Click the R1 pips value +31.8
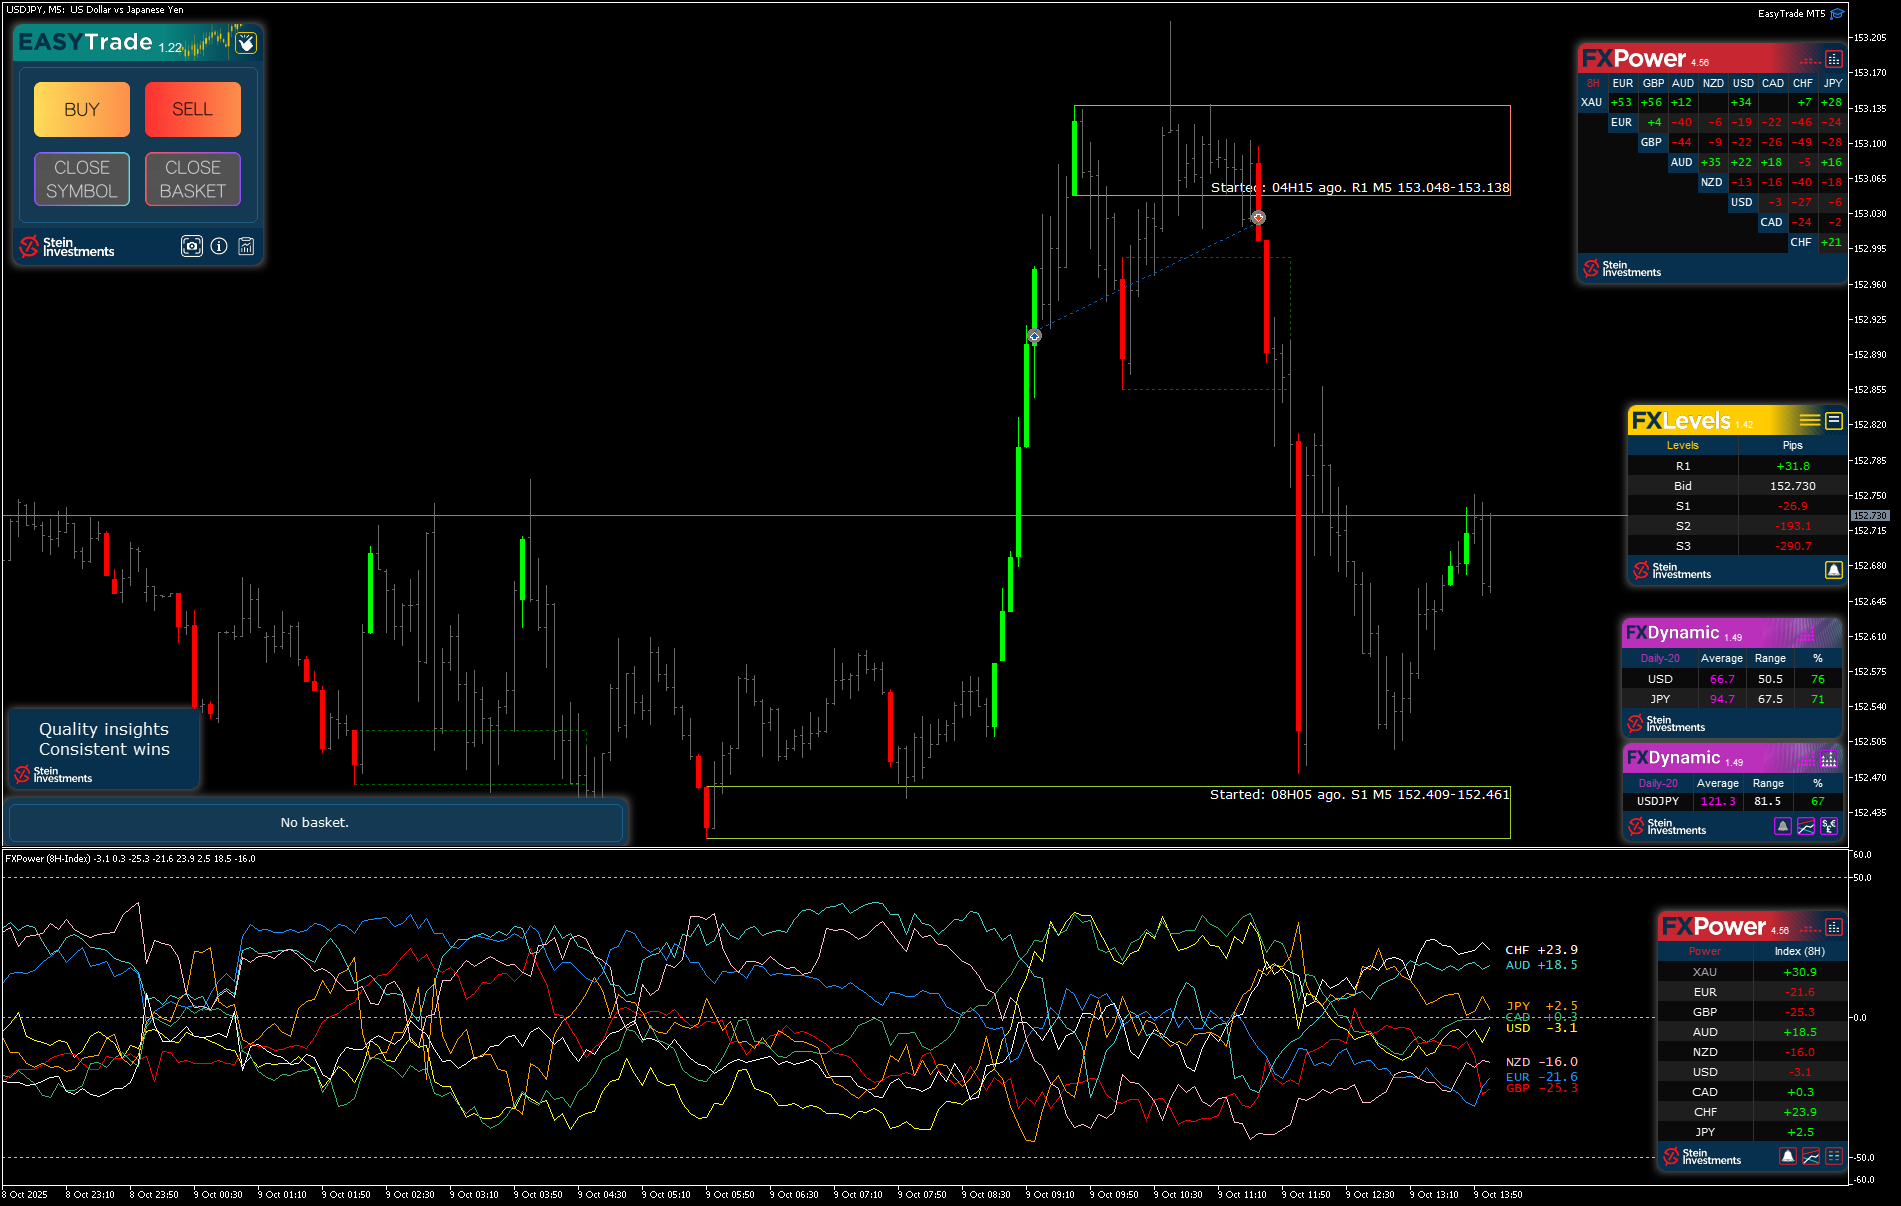Image resolution: width=1901 pixels, height=1206 pixels. click(x=1793, y=466)
